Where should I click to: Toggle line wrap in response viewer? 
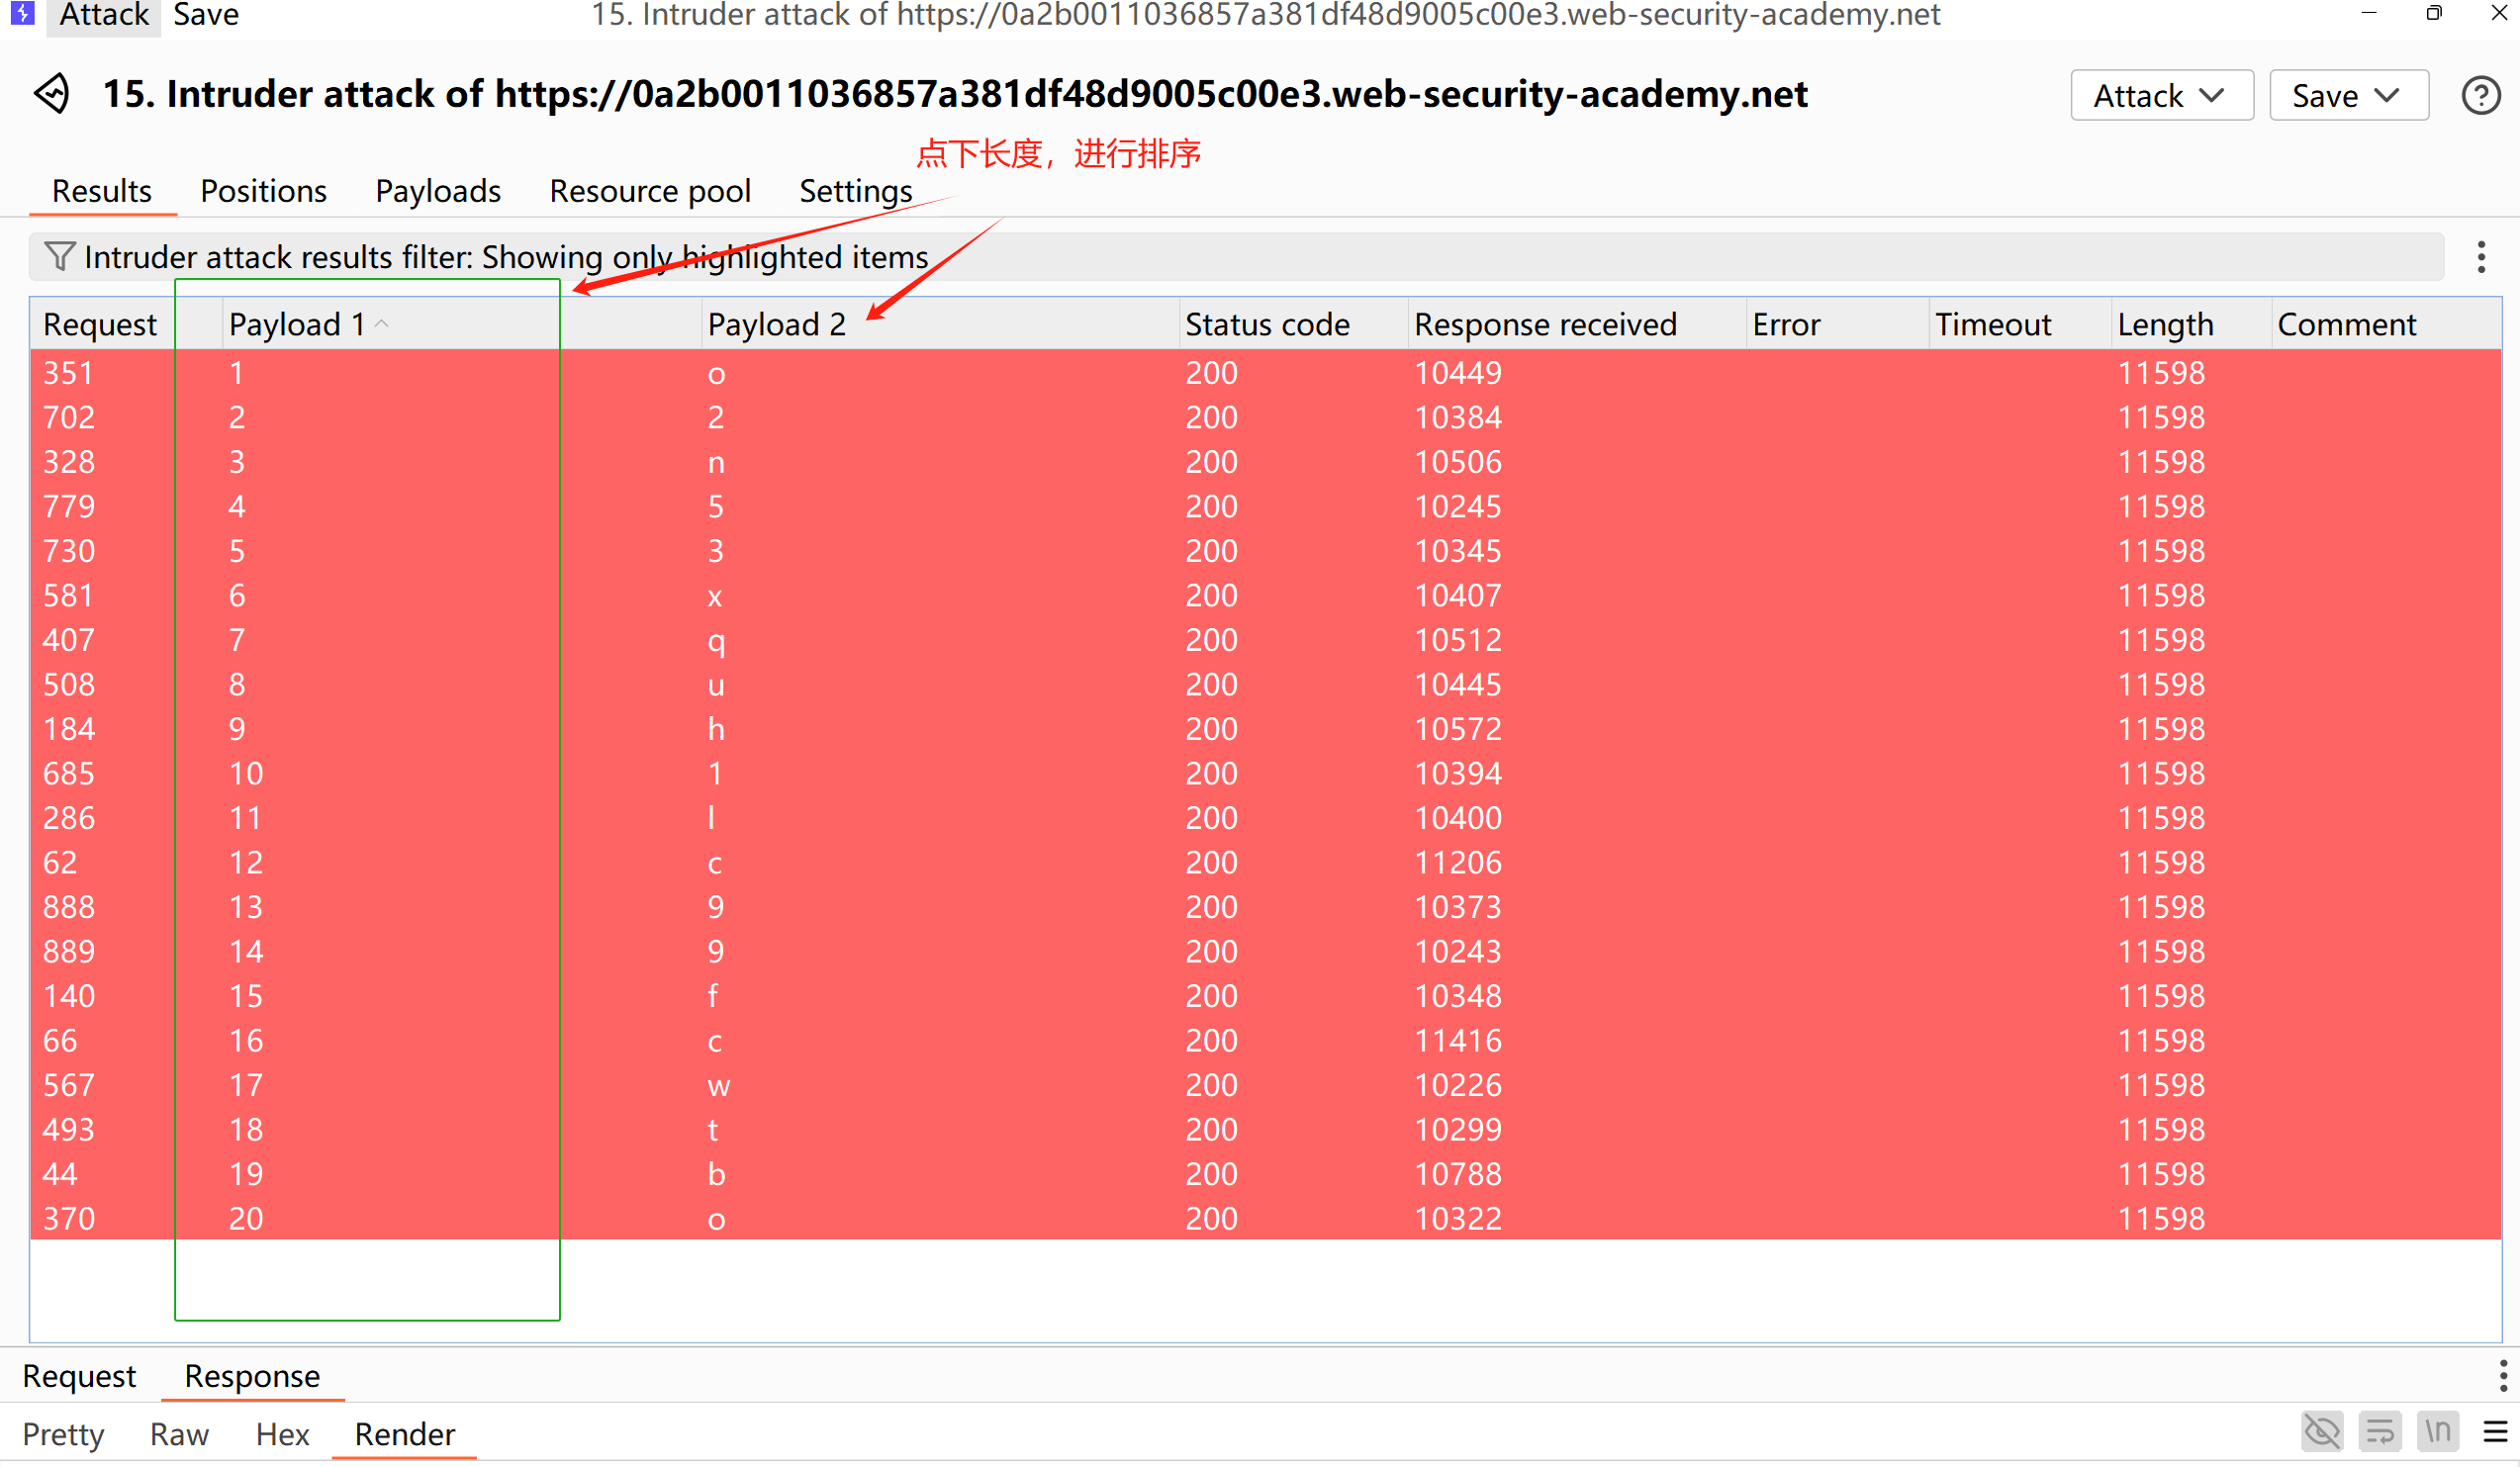click(x=2380, y=1432)
